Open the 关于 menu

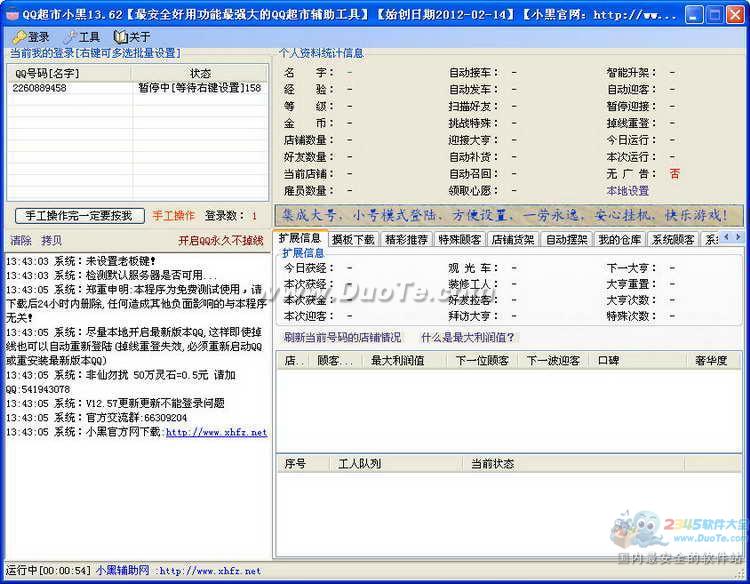132,37
